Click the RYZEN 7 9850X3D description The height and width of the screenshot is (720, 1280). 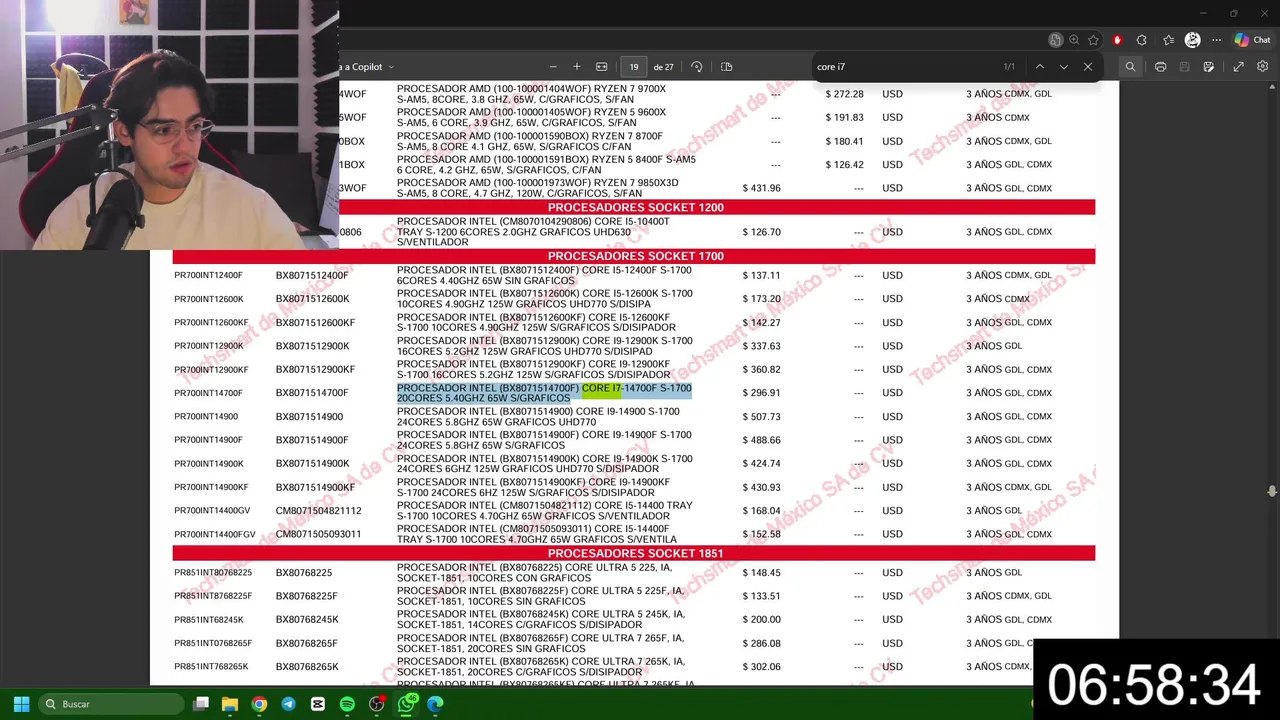(x=538, y=188)
